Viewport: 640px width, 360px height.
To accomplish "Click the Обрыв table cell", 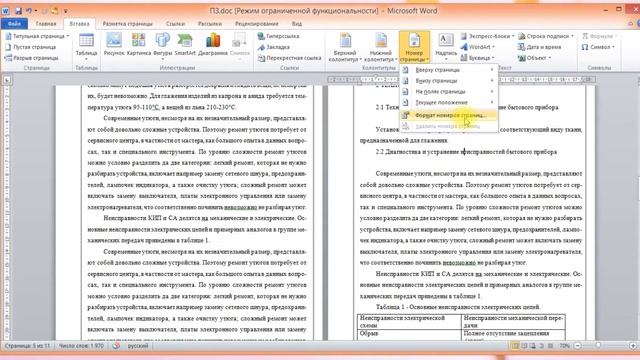I will pyautogui.click(x=409, y=334).
